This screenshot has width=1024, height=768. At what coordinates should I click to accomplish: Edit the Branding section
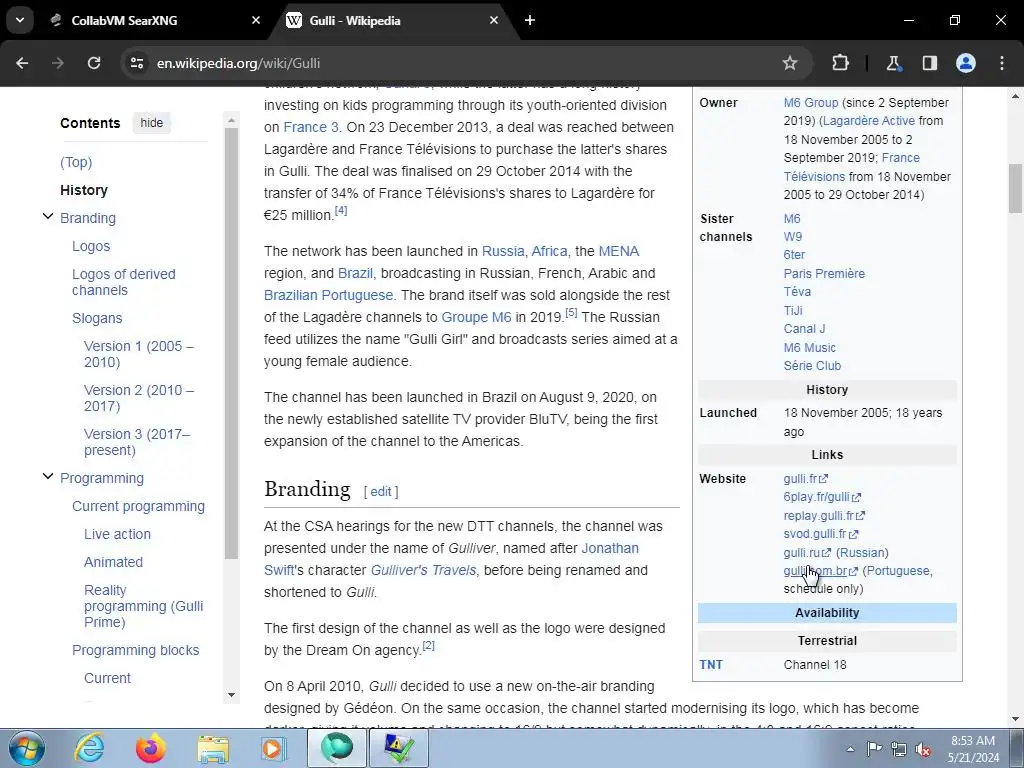(381, 492)
